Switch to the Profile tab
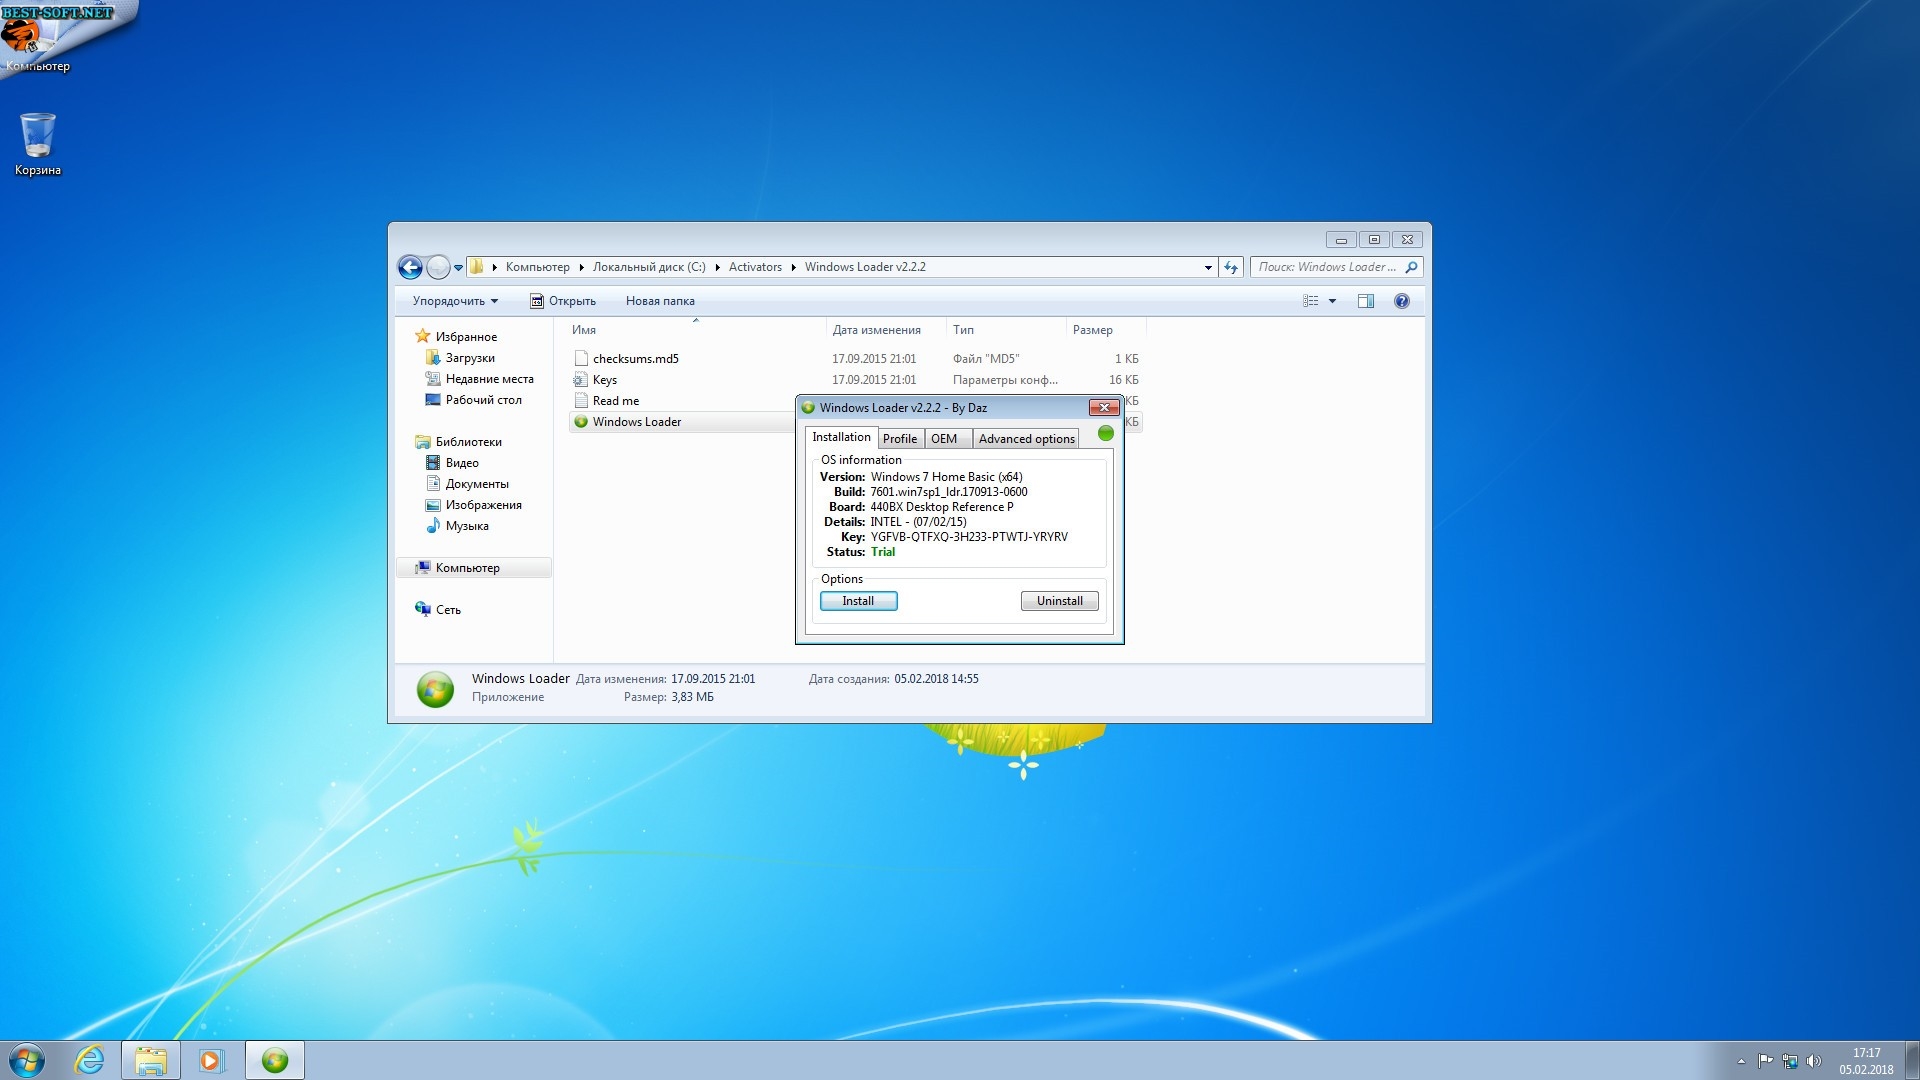The image size is (1920, 1080). (x=899, y=439)
